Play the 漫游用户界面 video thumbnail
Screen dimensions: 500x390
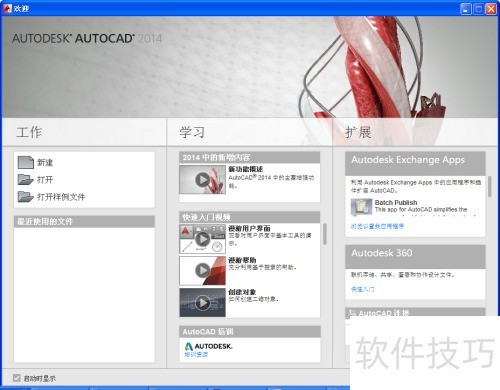pyautogui.click(x=202, y=239)
